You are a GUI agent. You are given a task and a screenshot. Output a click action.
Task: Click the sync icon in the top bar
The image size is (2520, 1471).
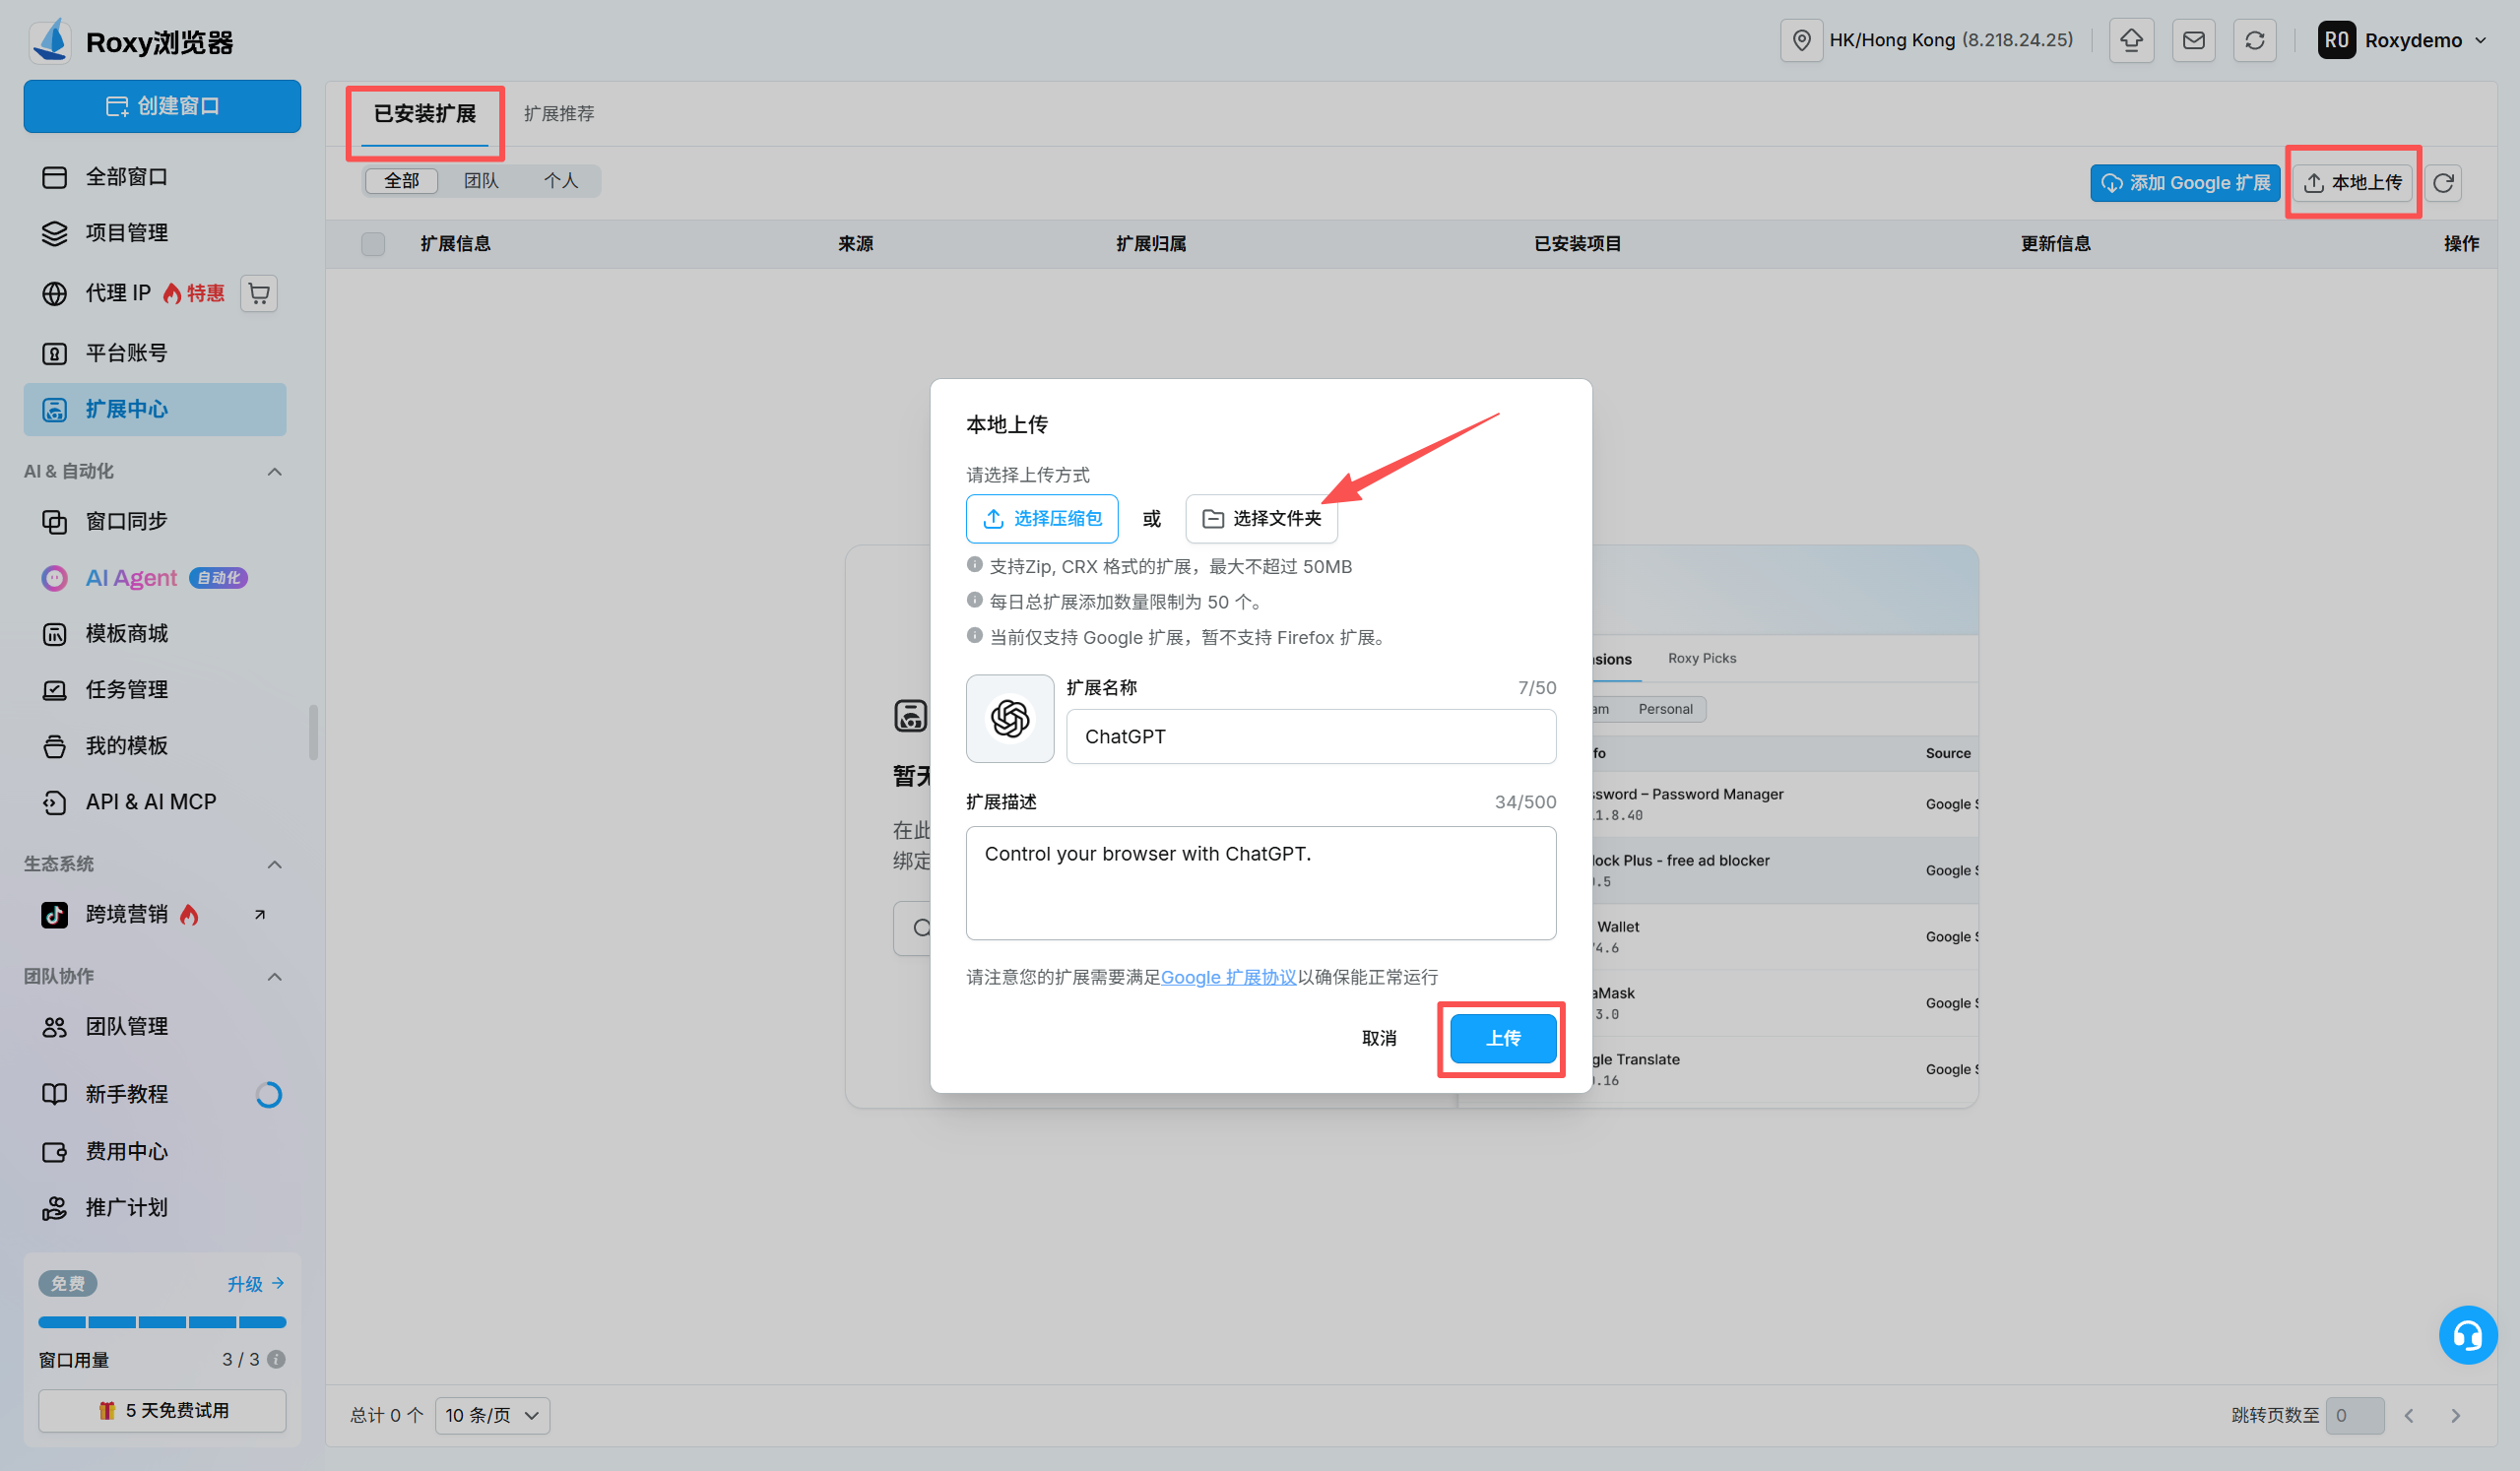point(2254,40)
